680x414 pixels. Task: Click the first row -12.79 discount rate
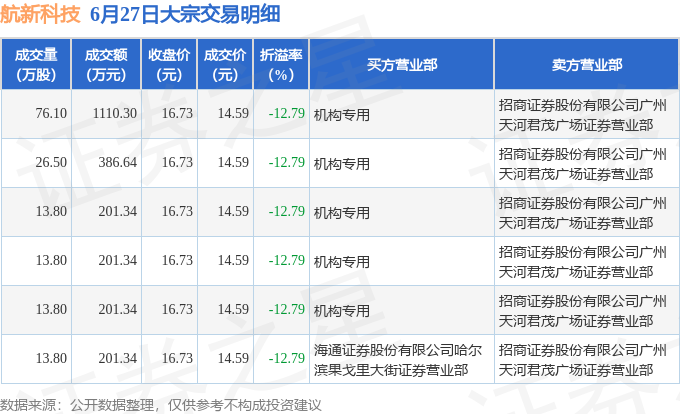point(287,114)
